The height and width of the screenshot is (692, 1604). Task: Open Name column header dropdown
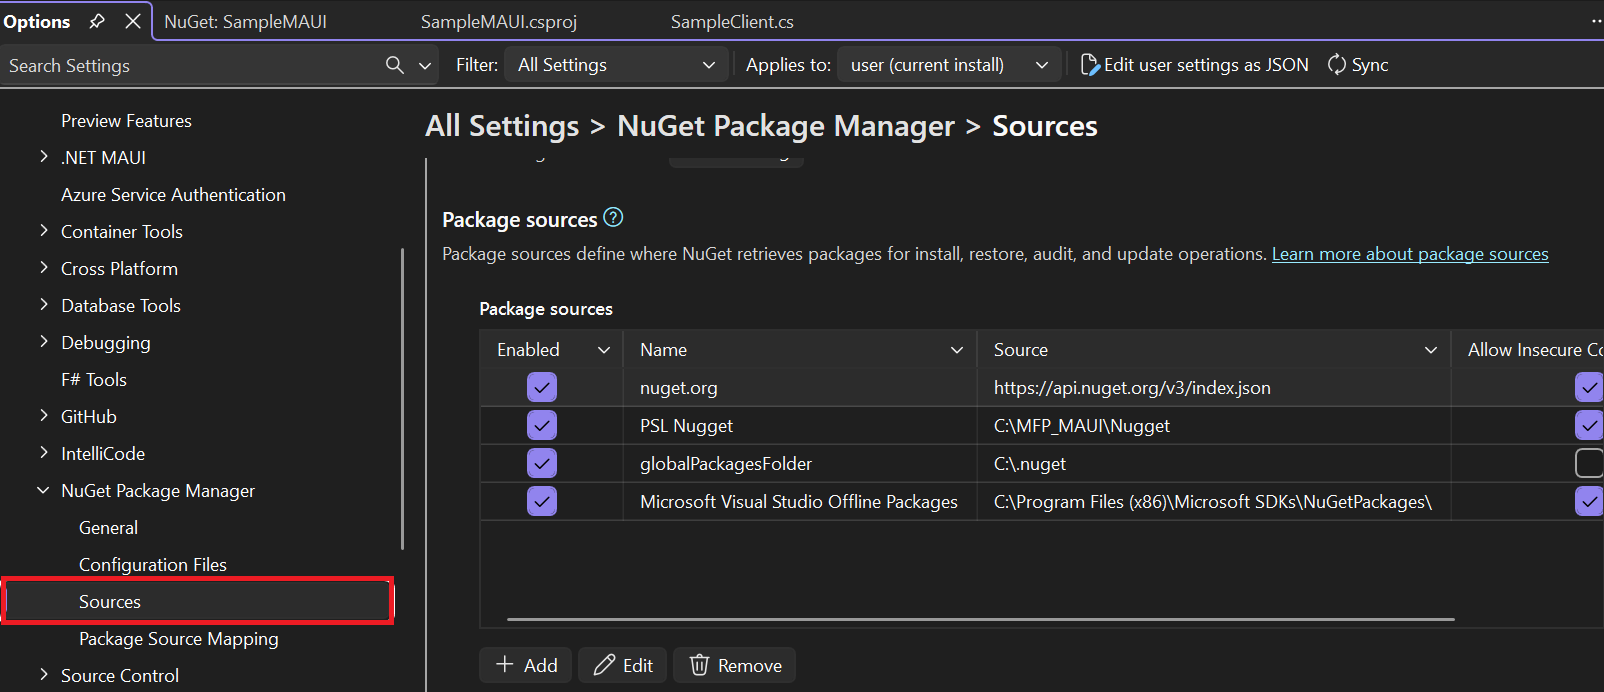point(957,350)
